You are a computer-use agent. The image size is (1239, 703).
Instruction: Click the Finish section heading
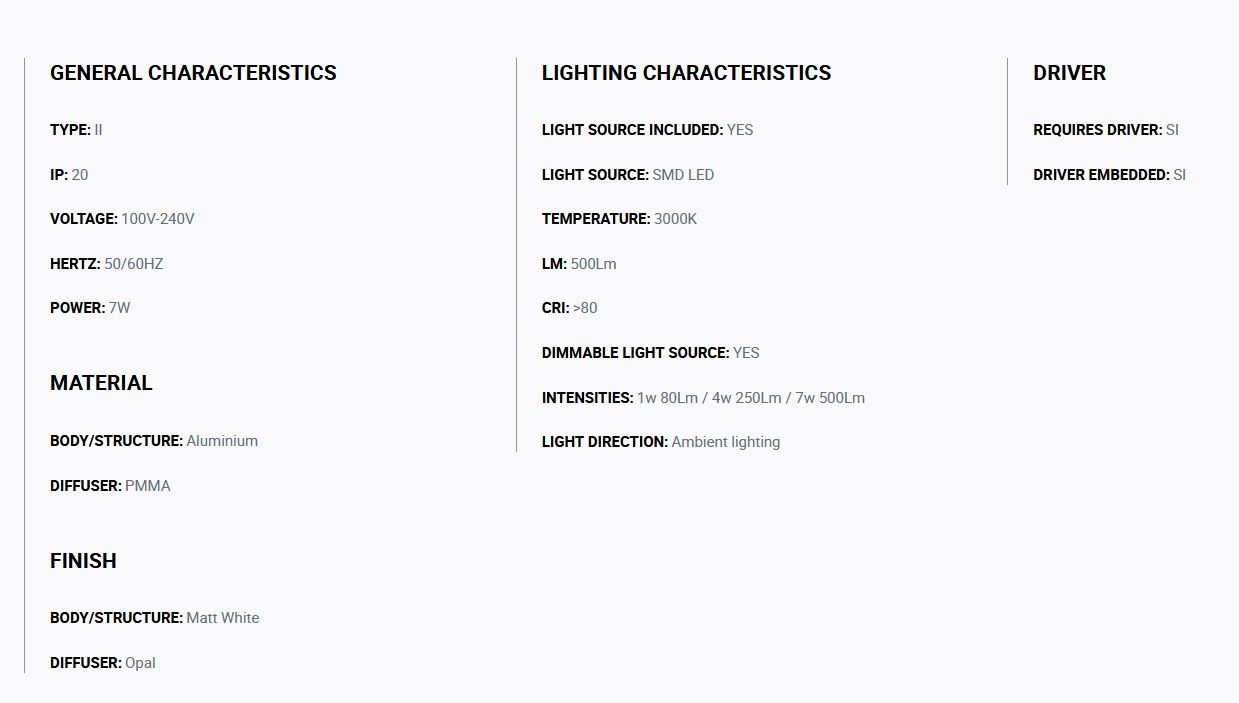pos(83,561)
